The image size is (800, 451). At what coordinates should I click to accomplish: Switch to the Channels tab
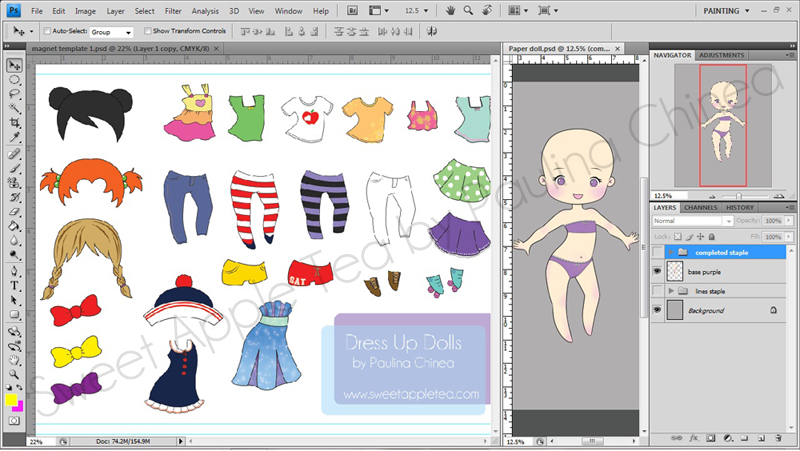click(x=700, y=208)
